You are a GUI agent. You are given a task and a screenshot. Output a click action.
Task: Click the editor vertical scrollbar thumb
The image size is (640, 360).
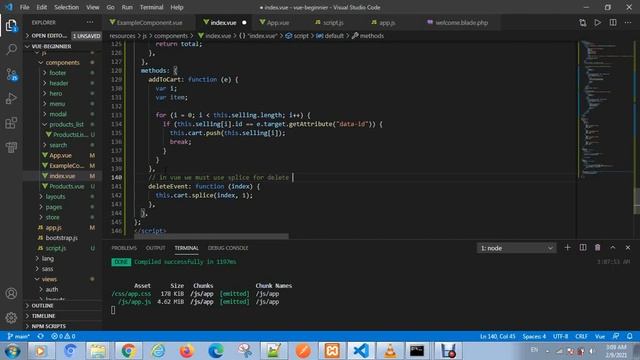636,202
